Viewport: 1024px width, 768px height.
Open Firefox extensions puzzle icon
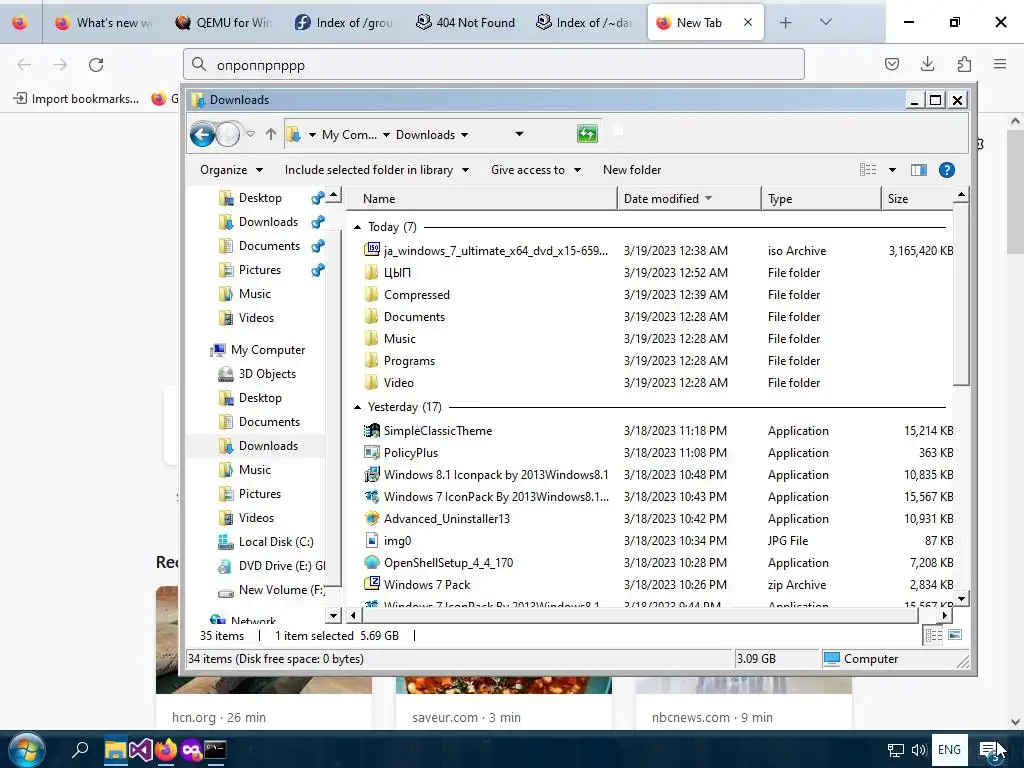(964, 64)
